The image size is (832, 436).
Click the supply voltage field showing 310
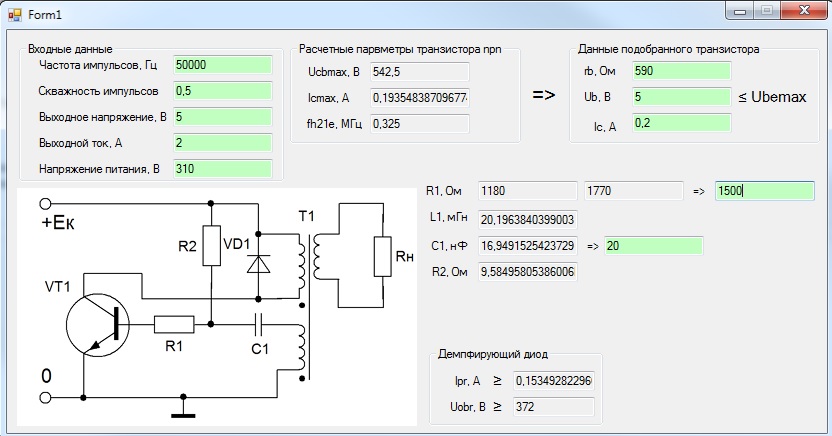pos(222,169)
